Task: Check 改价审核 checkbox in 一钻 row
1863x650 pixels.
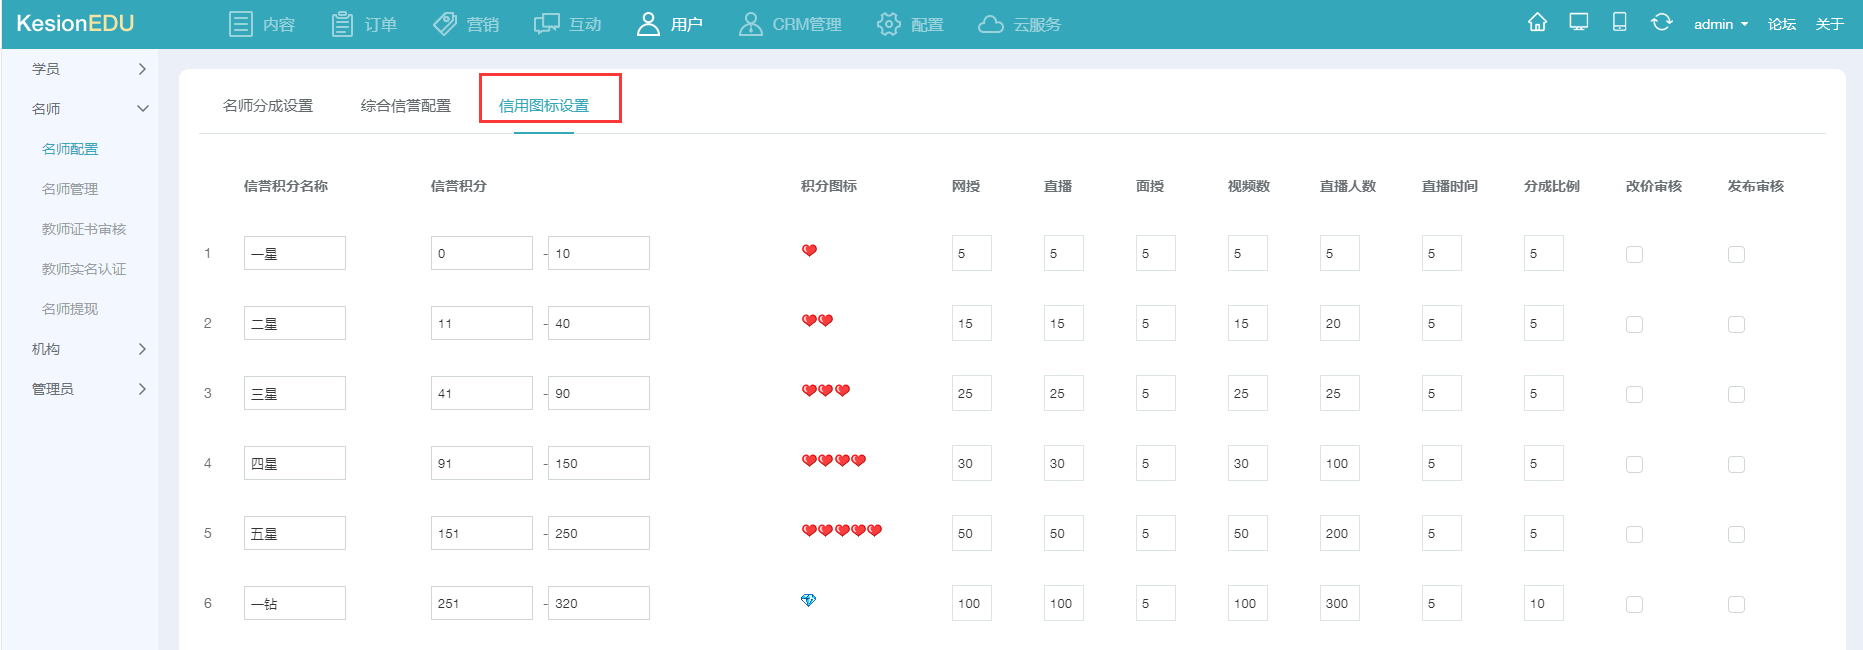Action: pos(1634,604)
